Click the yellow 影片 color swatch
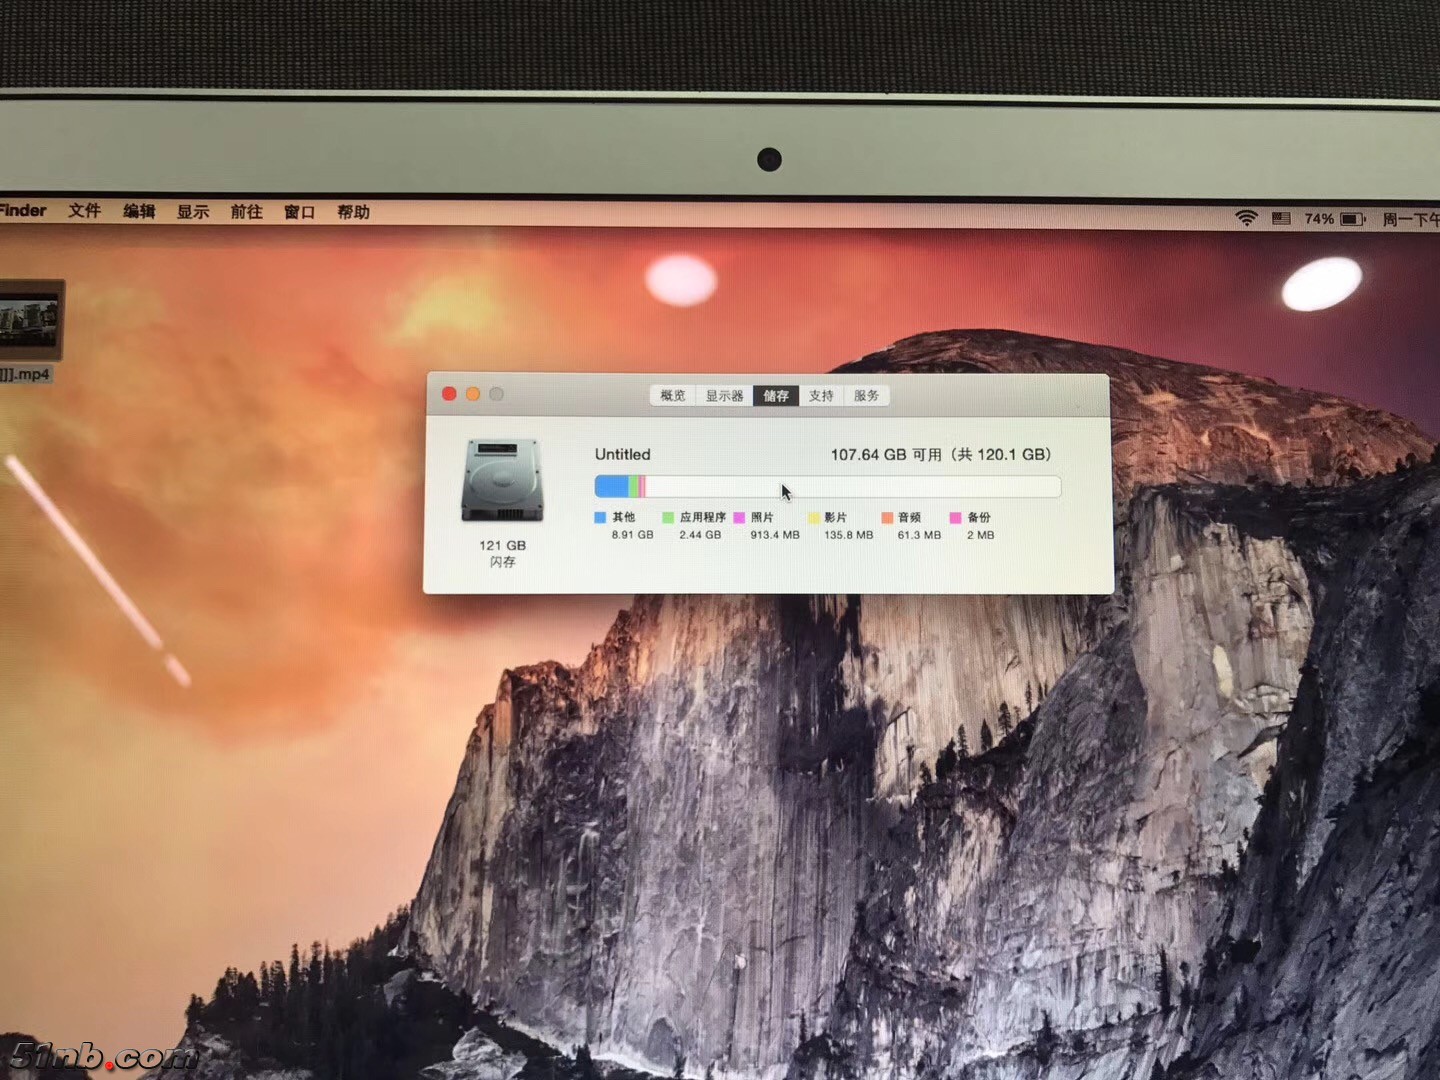The width and height of the screenshot is (1440, 1080). pos(814,517)
